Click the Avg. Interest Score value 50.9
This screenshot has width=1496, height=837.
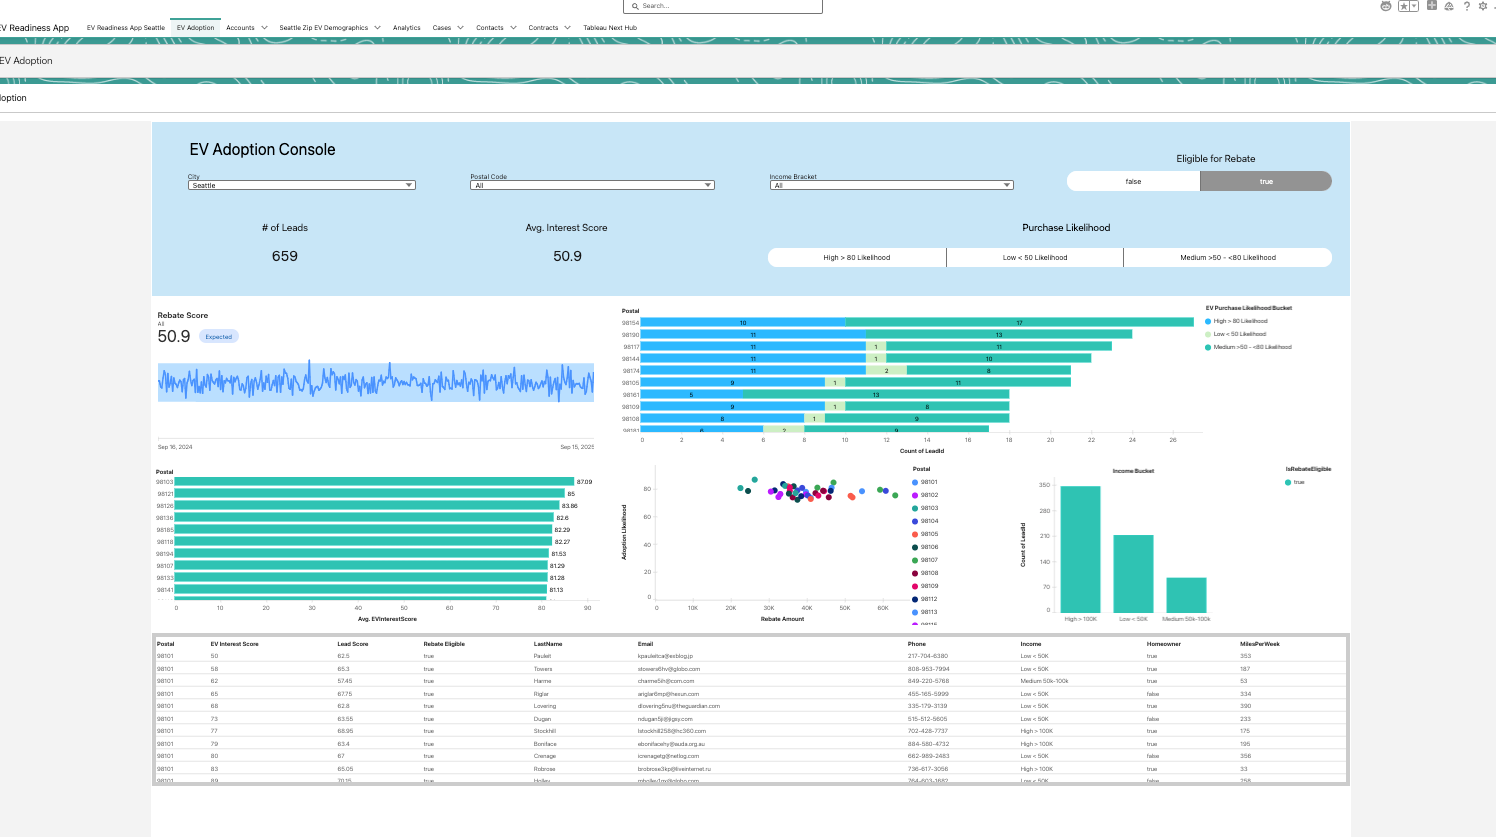point(567,256)
